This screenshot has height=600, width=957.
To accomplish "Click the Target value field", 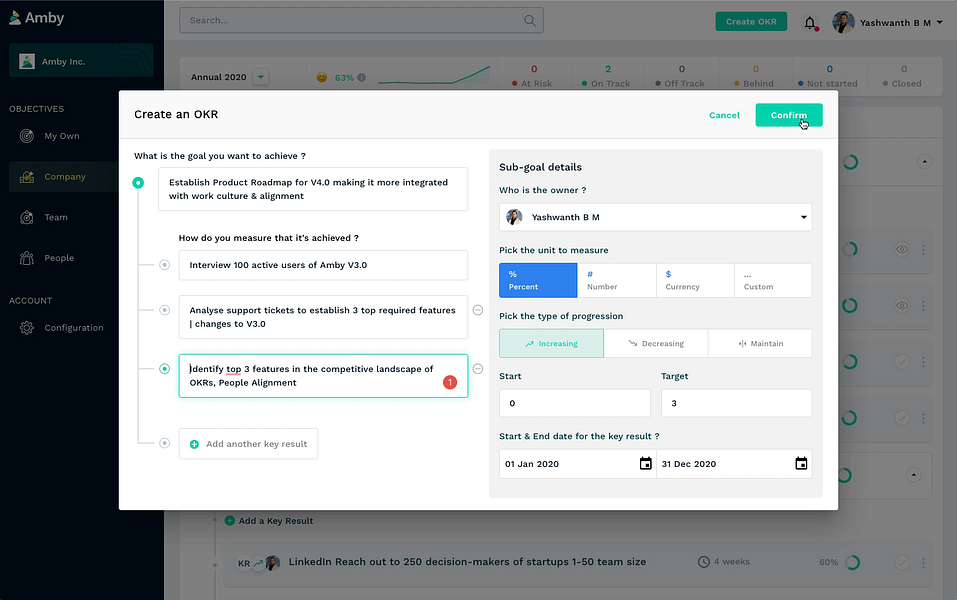I will 736,403.
